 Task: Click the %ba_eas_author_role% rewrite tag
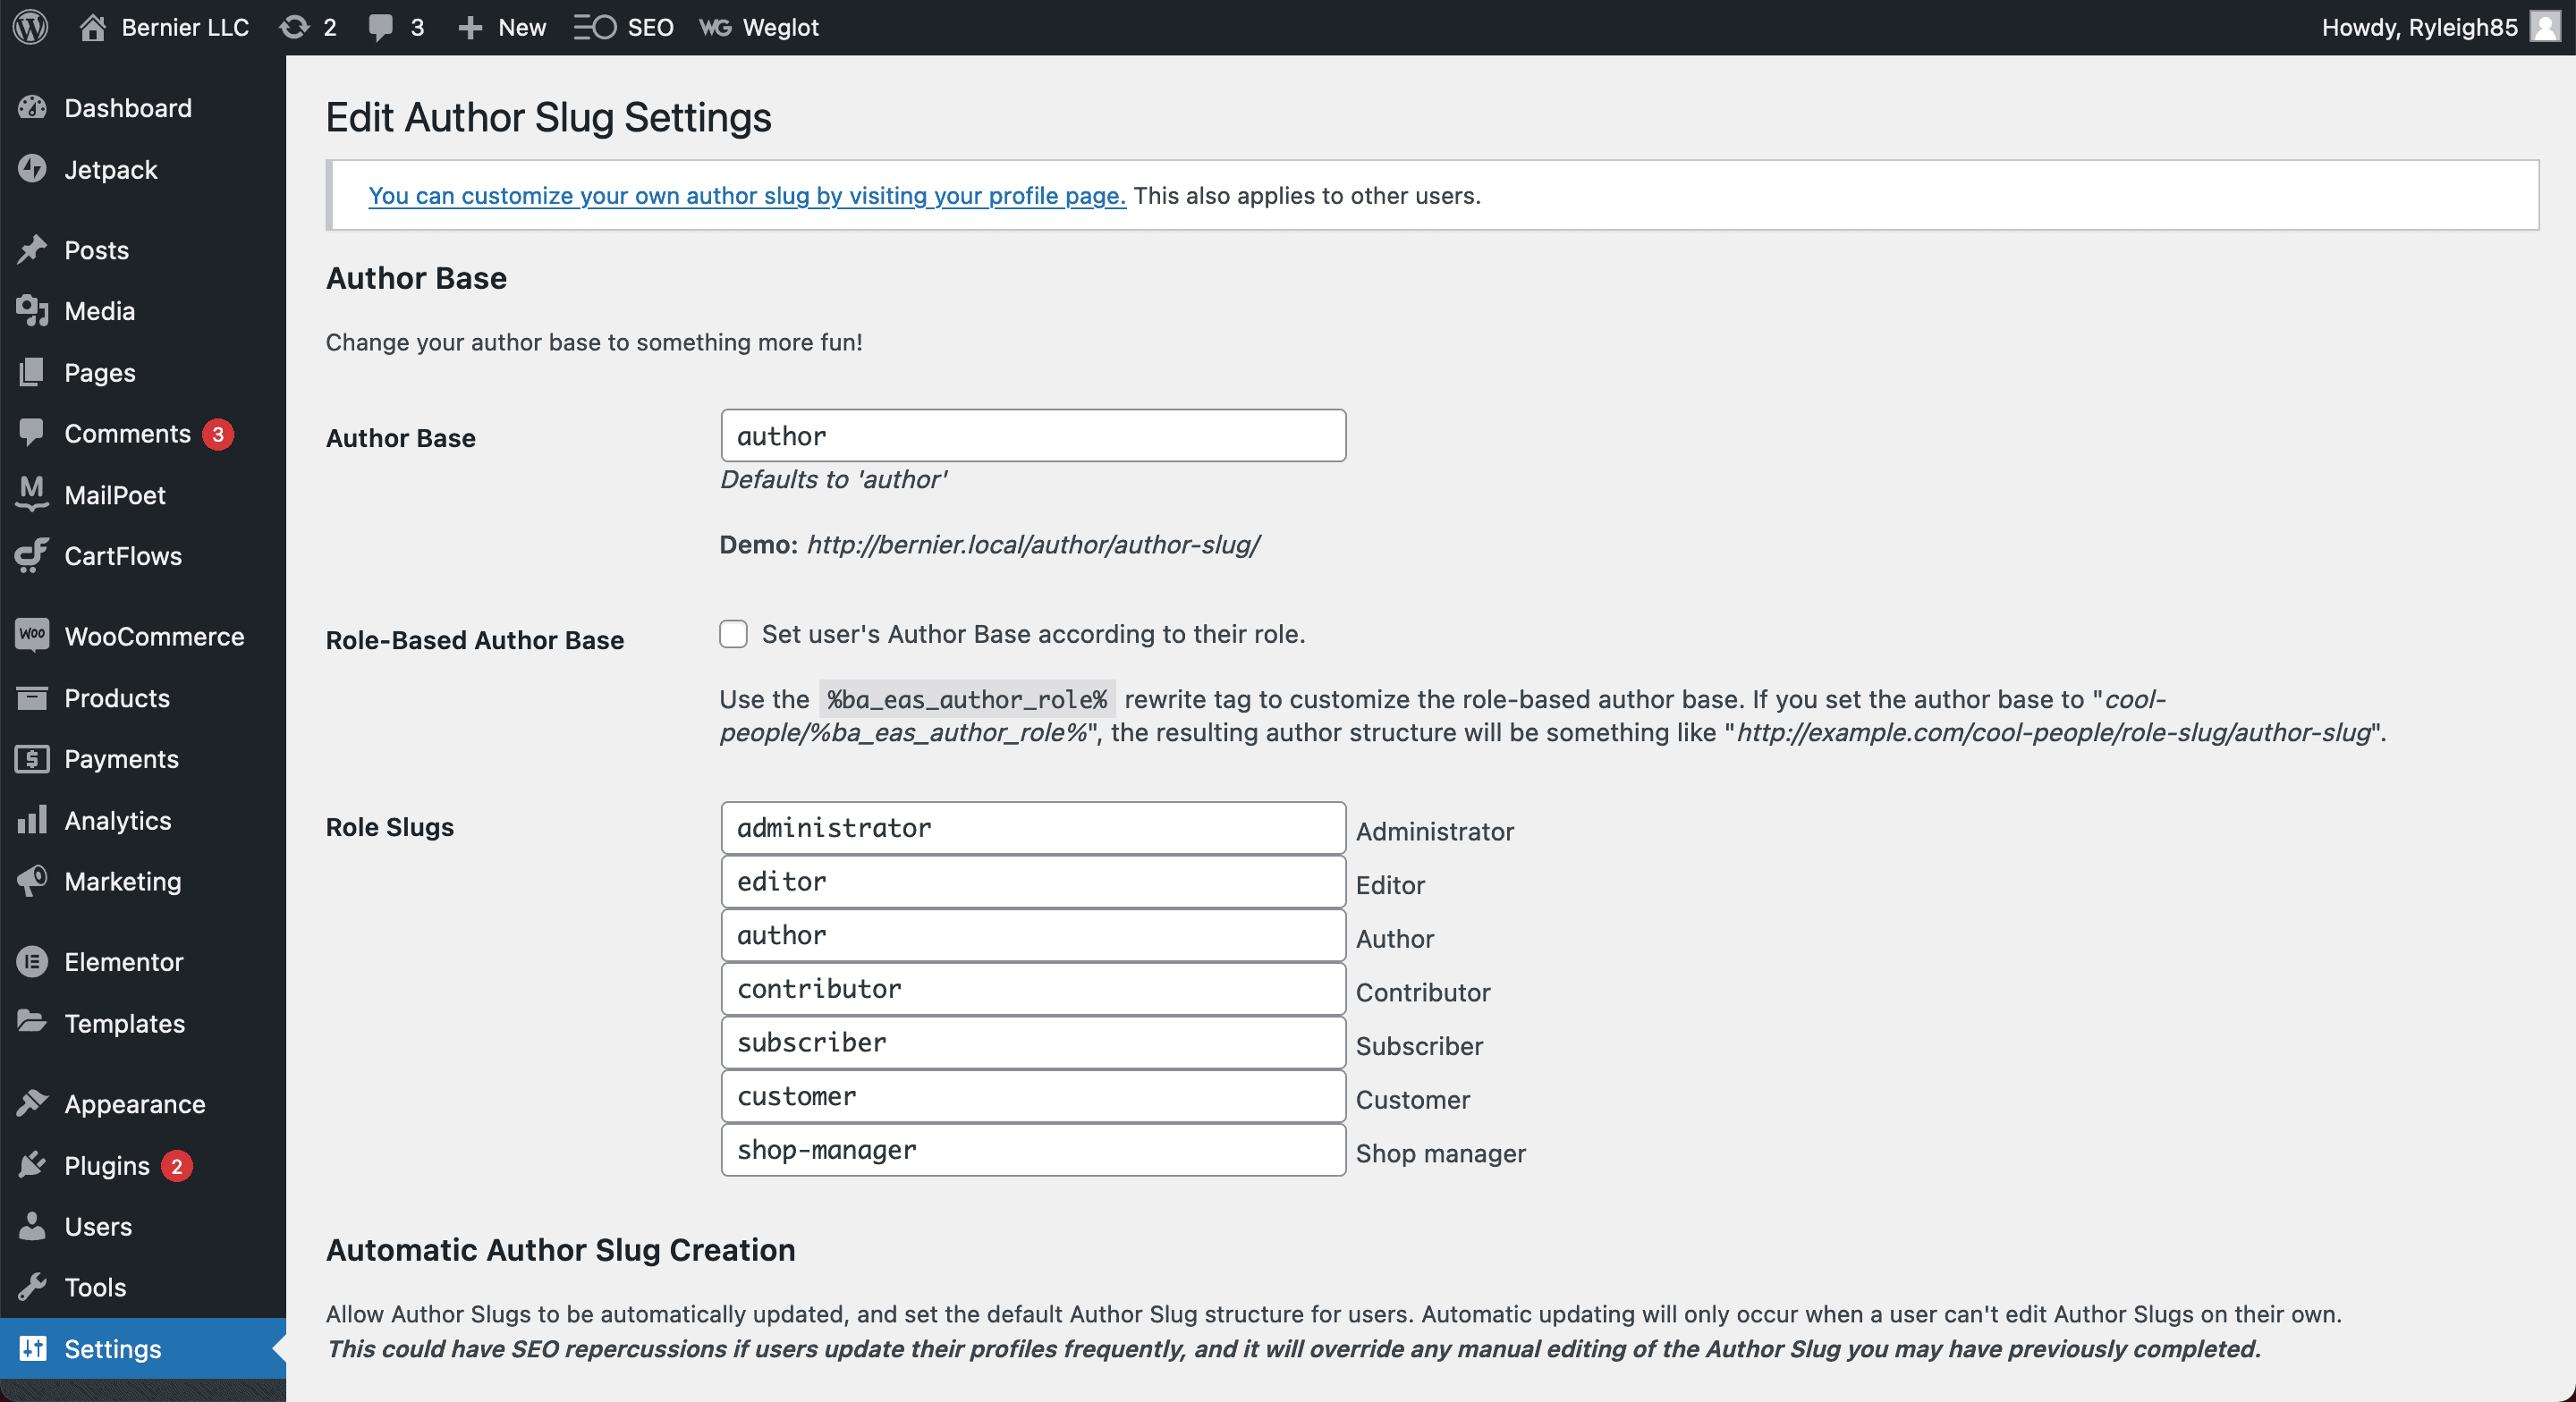966,699
